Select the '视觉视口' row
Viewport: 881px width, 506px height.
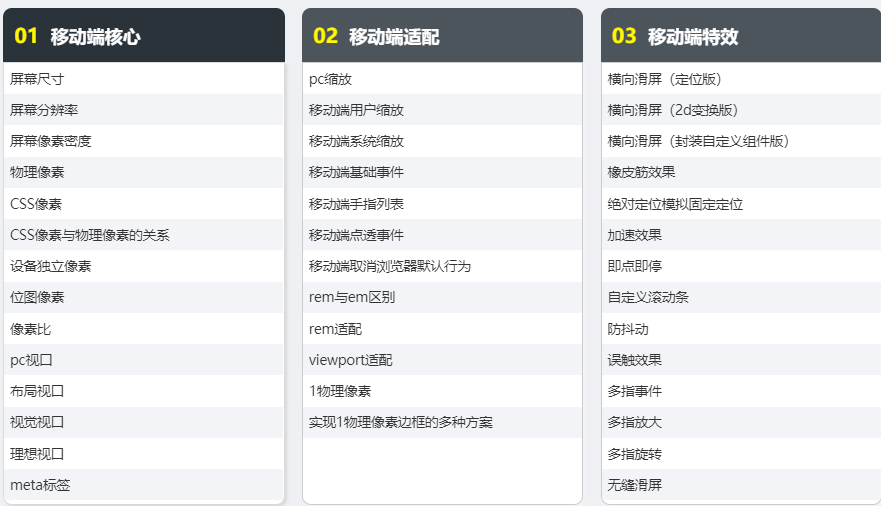tap(144, 422)
